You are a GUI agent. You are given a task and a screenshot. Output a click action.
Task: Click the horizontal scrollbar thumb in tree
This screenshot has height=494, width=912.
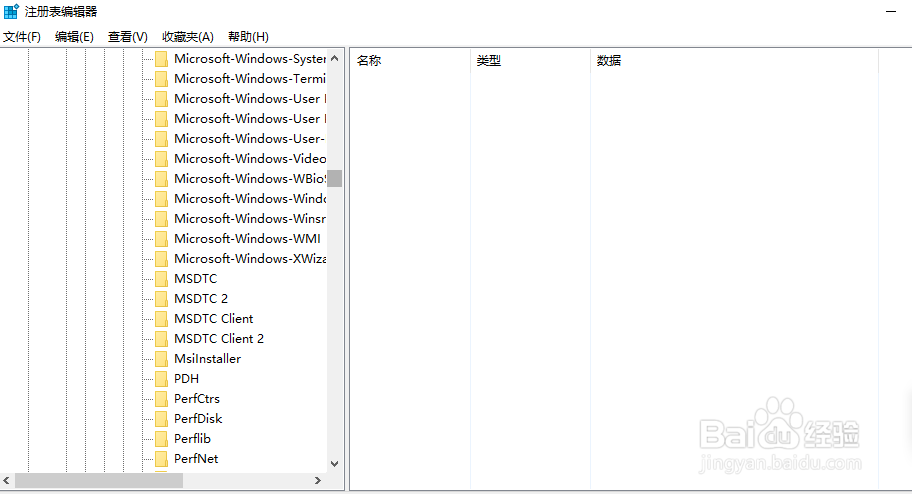pos(99,481)
